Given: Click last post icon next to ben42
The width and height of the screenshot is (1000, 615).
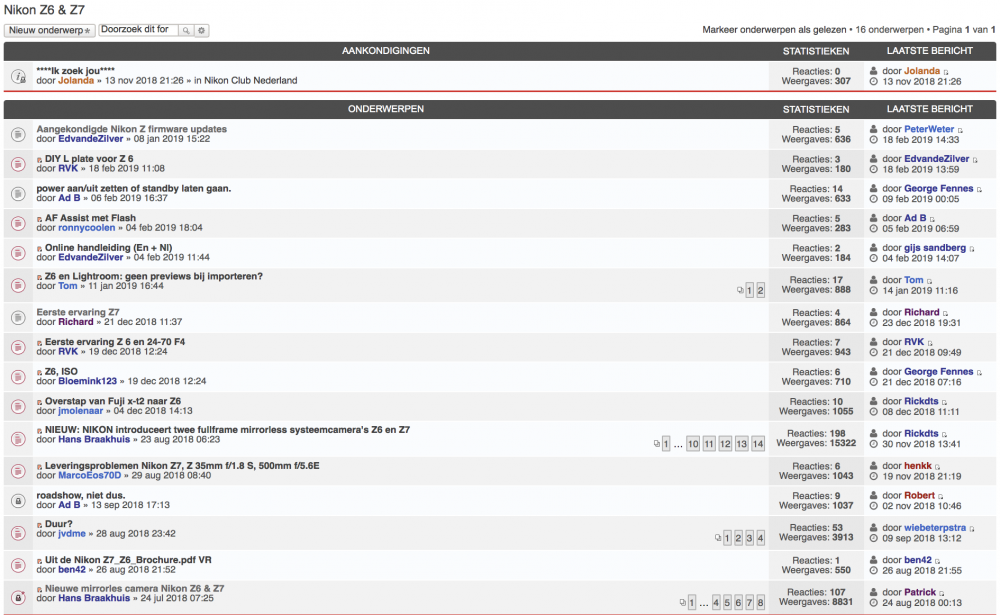Looking at the screenshot, I should [938, 561].
